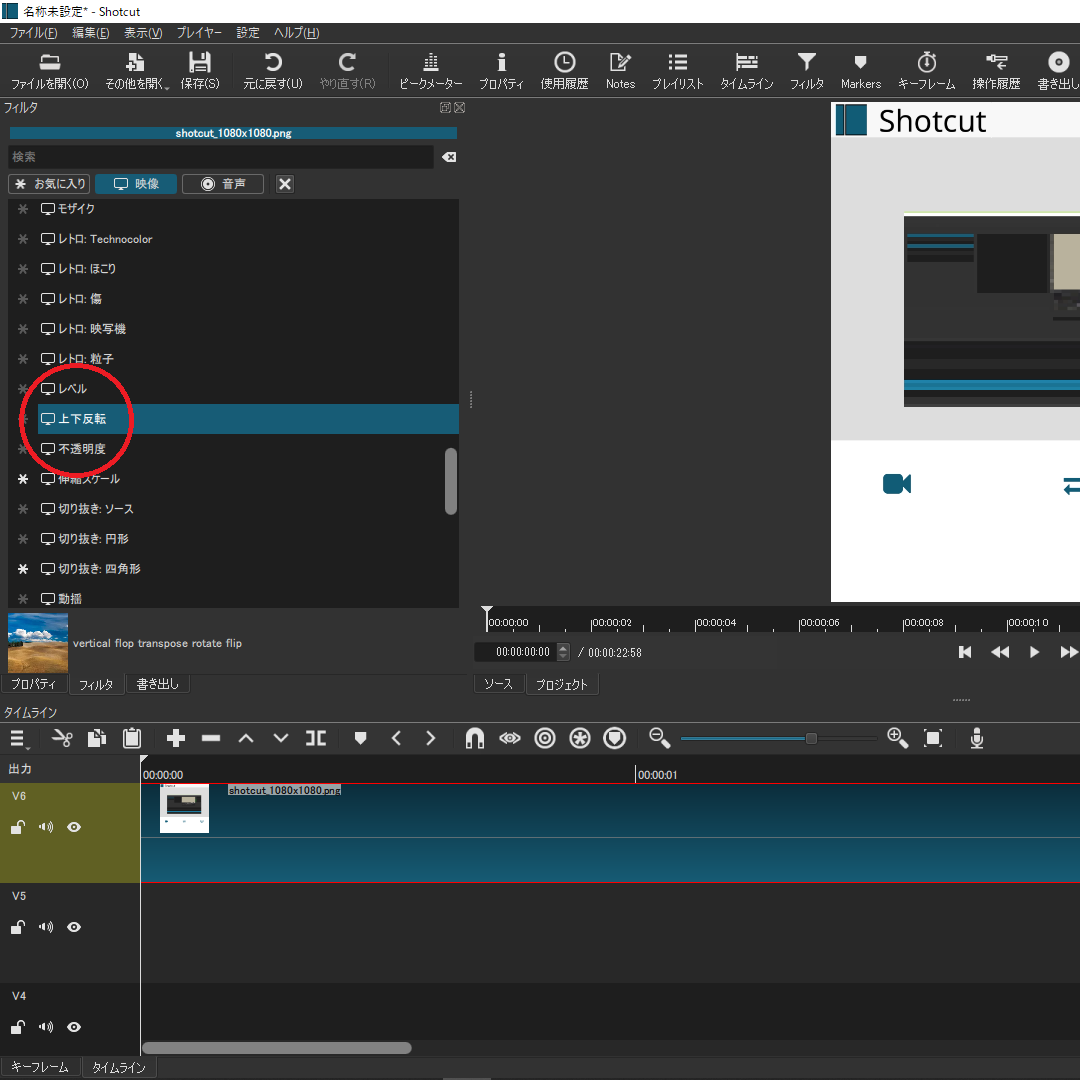Lock track V4
Image resolution: width=1080 pixels, height=1080 pixels.
point(16,1027)
